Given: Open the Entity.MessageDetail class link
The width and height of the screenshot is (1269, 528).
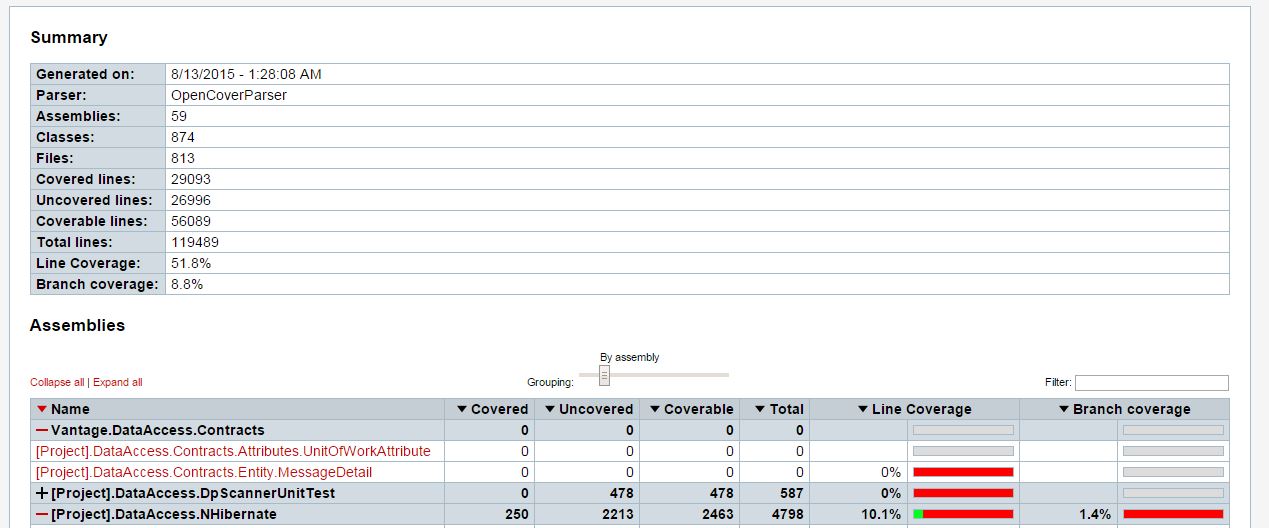Looking at the screenshot, I should point(204,472).
